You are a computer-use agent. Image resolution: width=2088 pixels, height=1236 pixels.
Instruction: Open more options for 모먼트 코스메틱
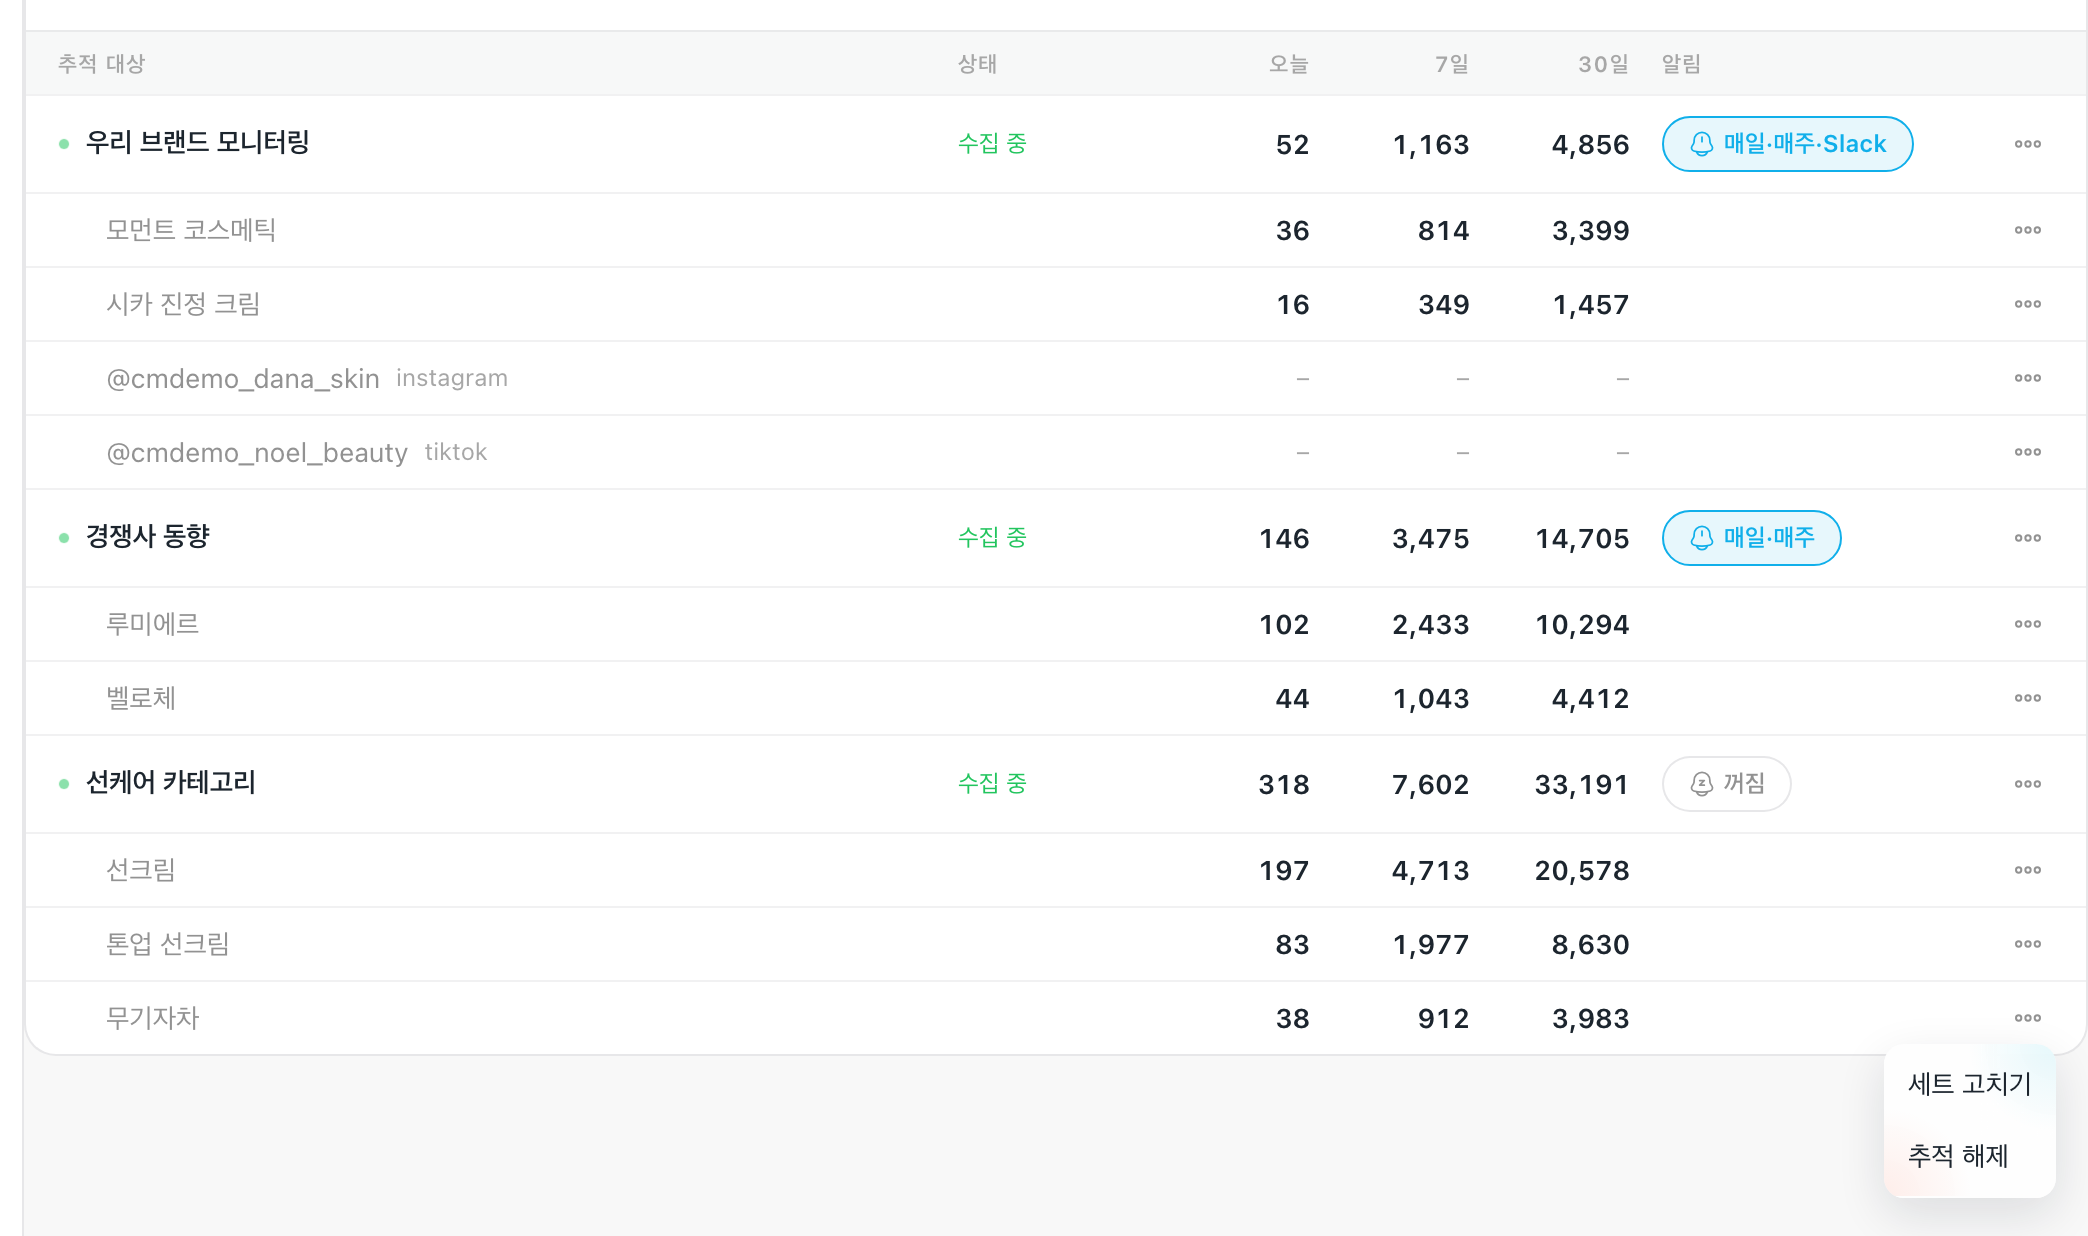pos(2027,230)
